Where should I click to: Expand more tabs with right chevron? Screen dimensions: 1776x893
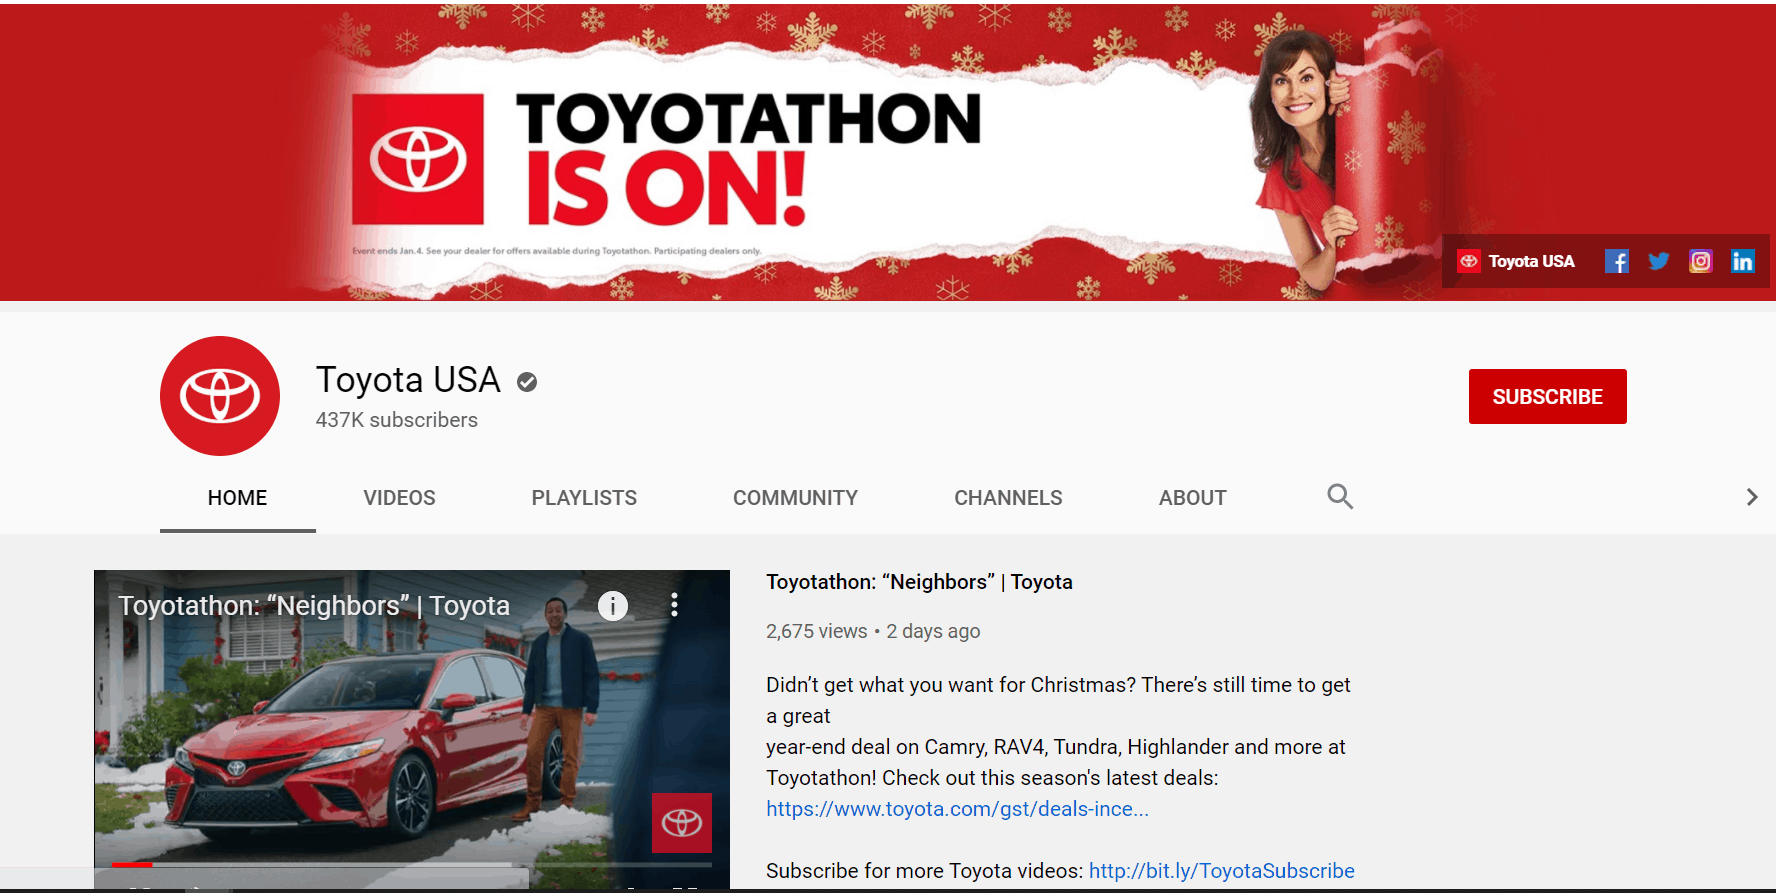(x=1751, y=497)
